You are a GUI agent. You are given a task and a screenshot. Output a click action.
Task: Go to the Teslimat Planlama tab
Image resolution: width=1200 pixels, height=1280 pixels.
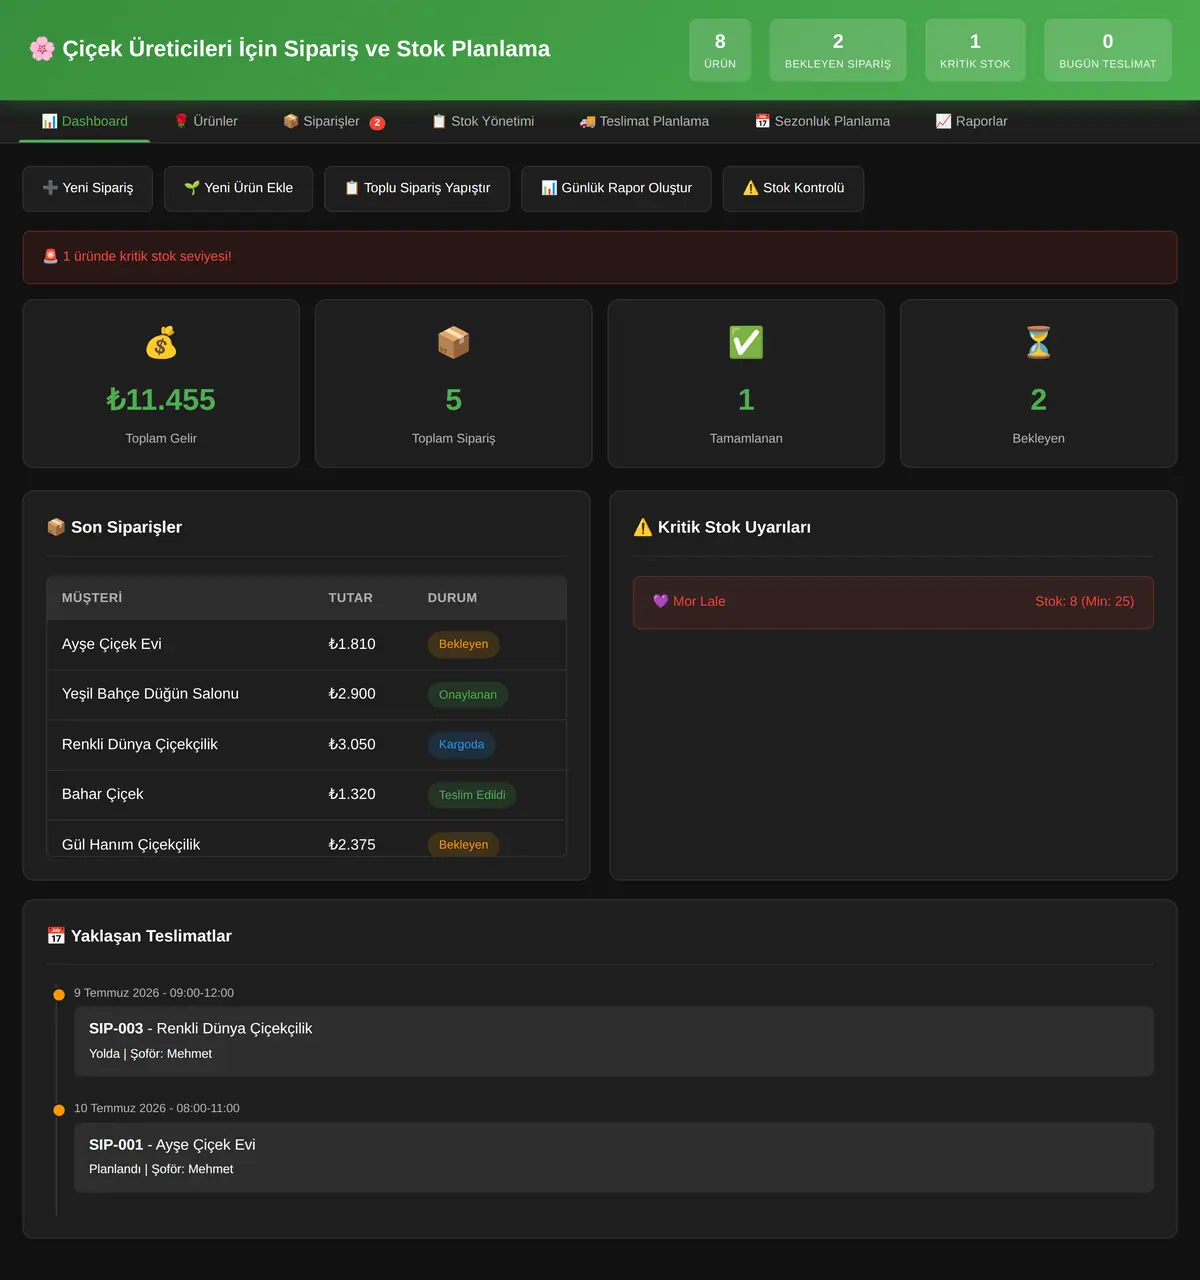pyautogui.click(x=645, y=121)
